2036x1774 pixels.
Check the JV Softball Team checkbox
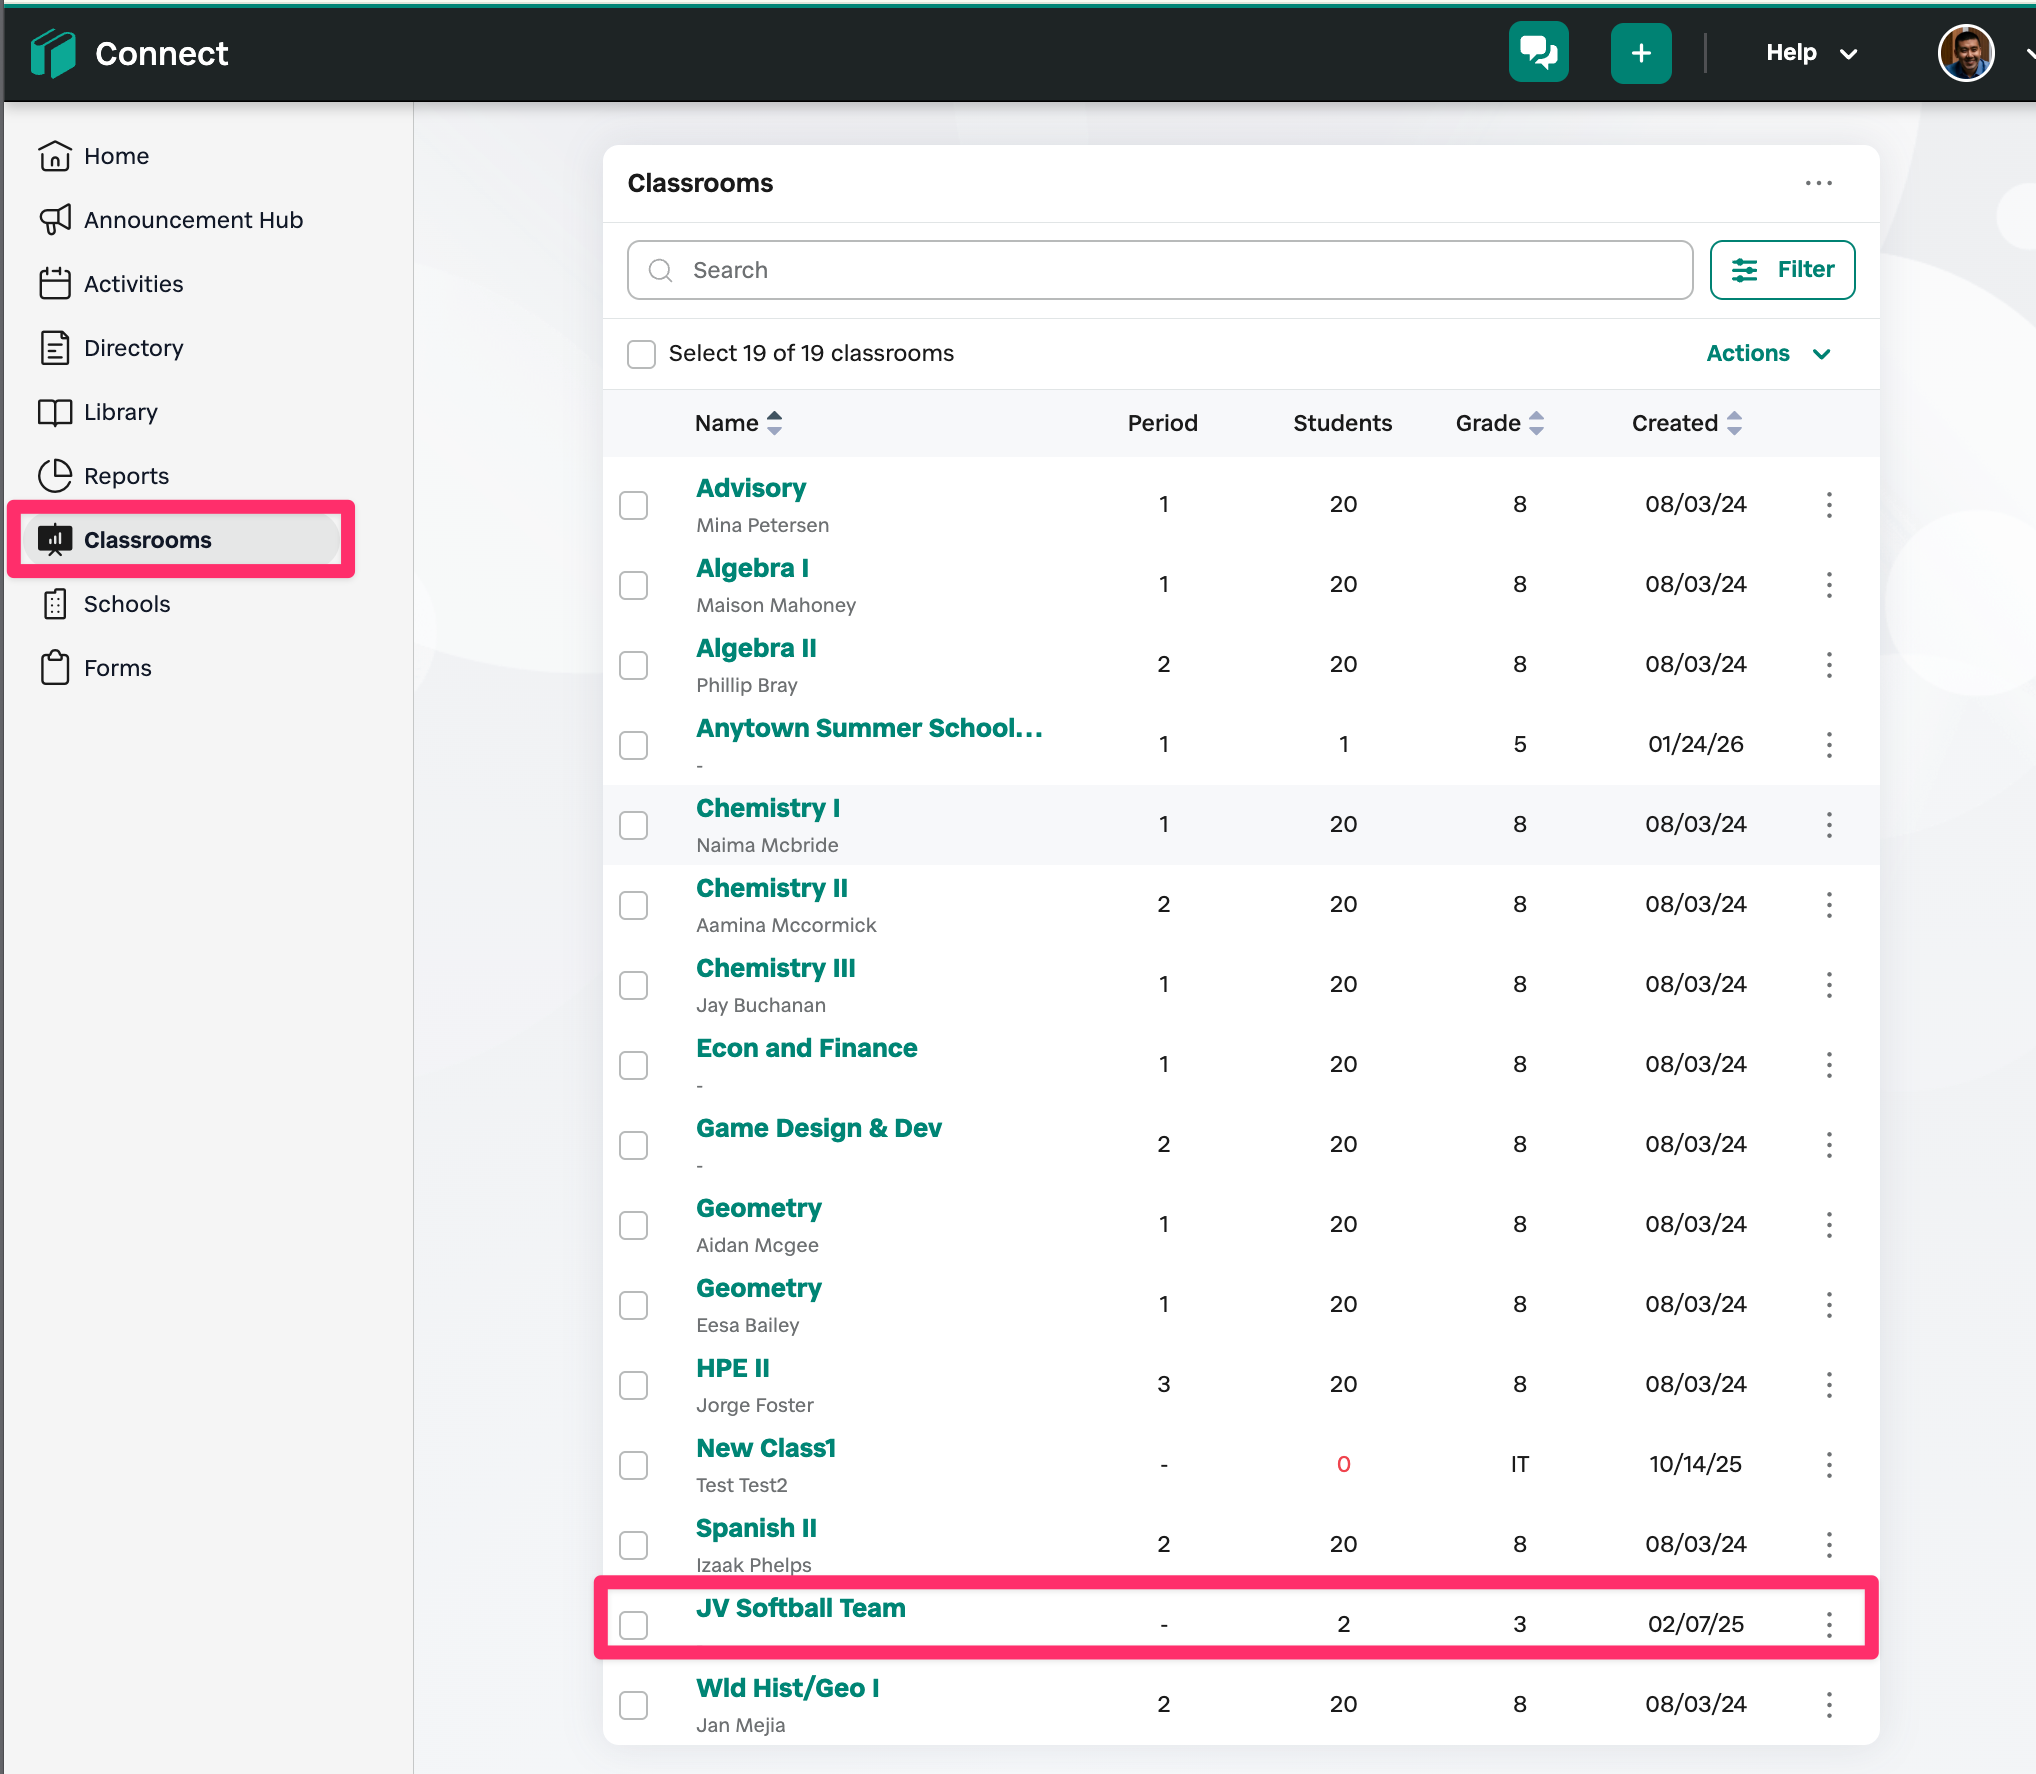[x=633, y=1625]
